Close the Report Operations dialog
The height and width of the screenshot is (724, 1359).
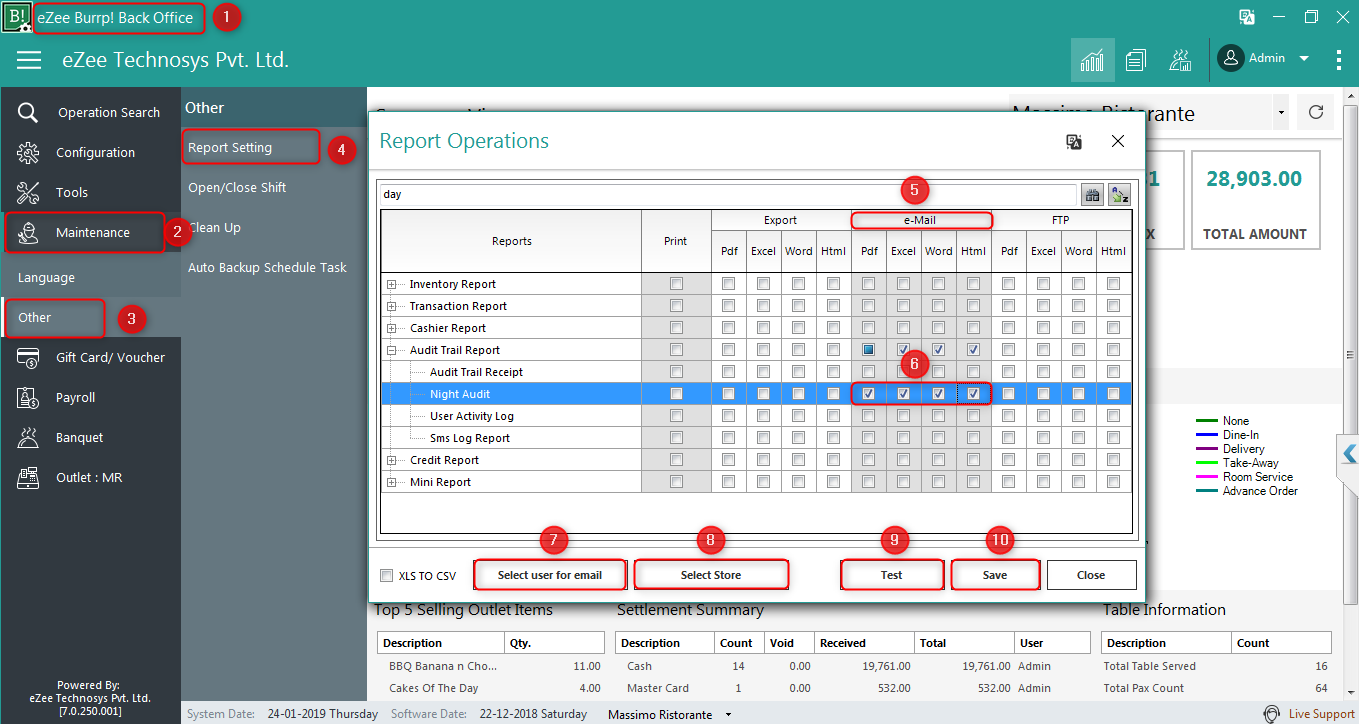[1118, 141]
